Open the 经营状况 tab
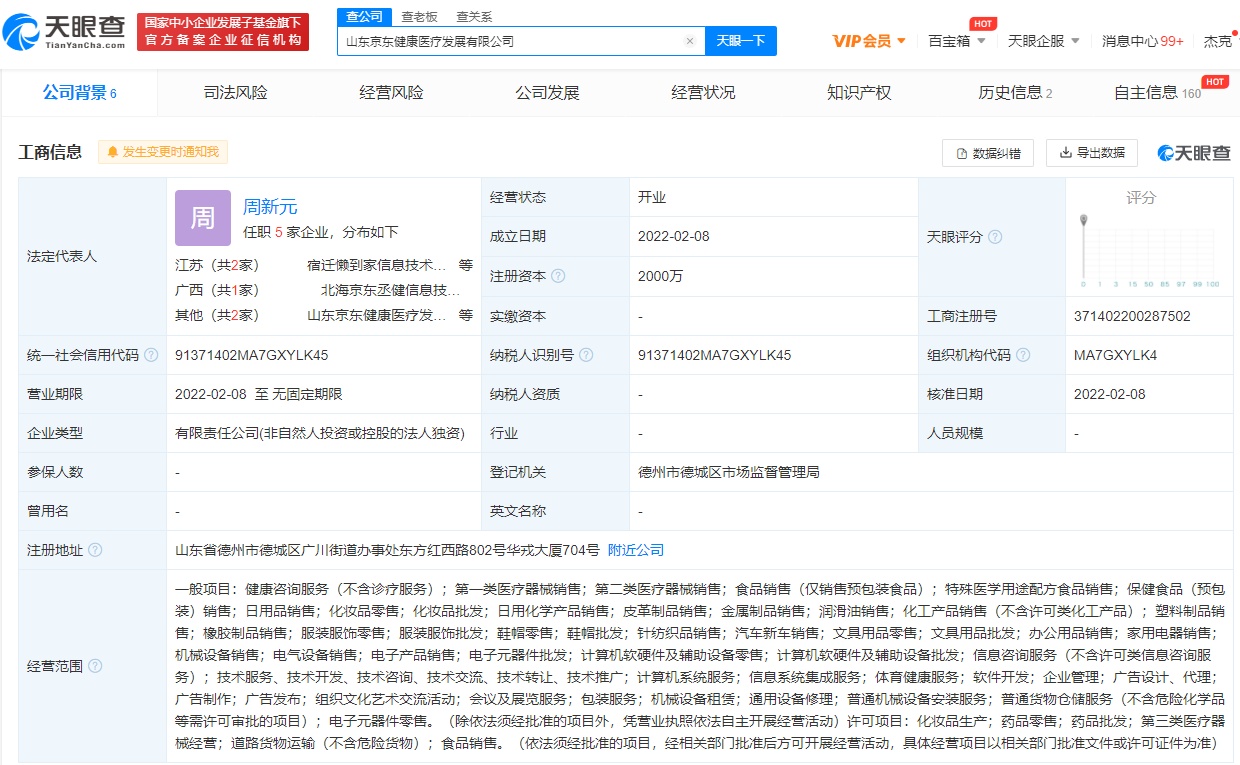The width and height of the screenshot is (1240, 765). (x=704, y=93)
